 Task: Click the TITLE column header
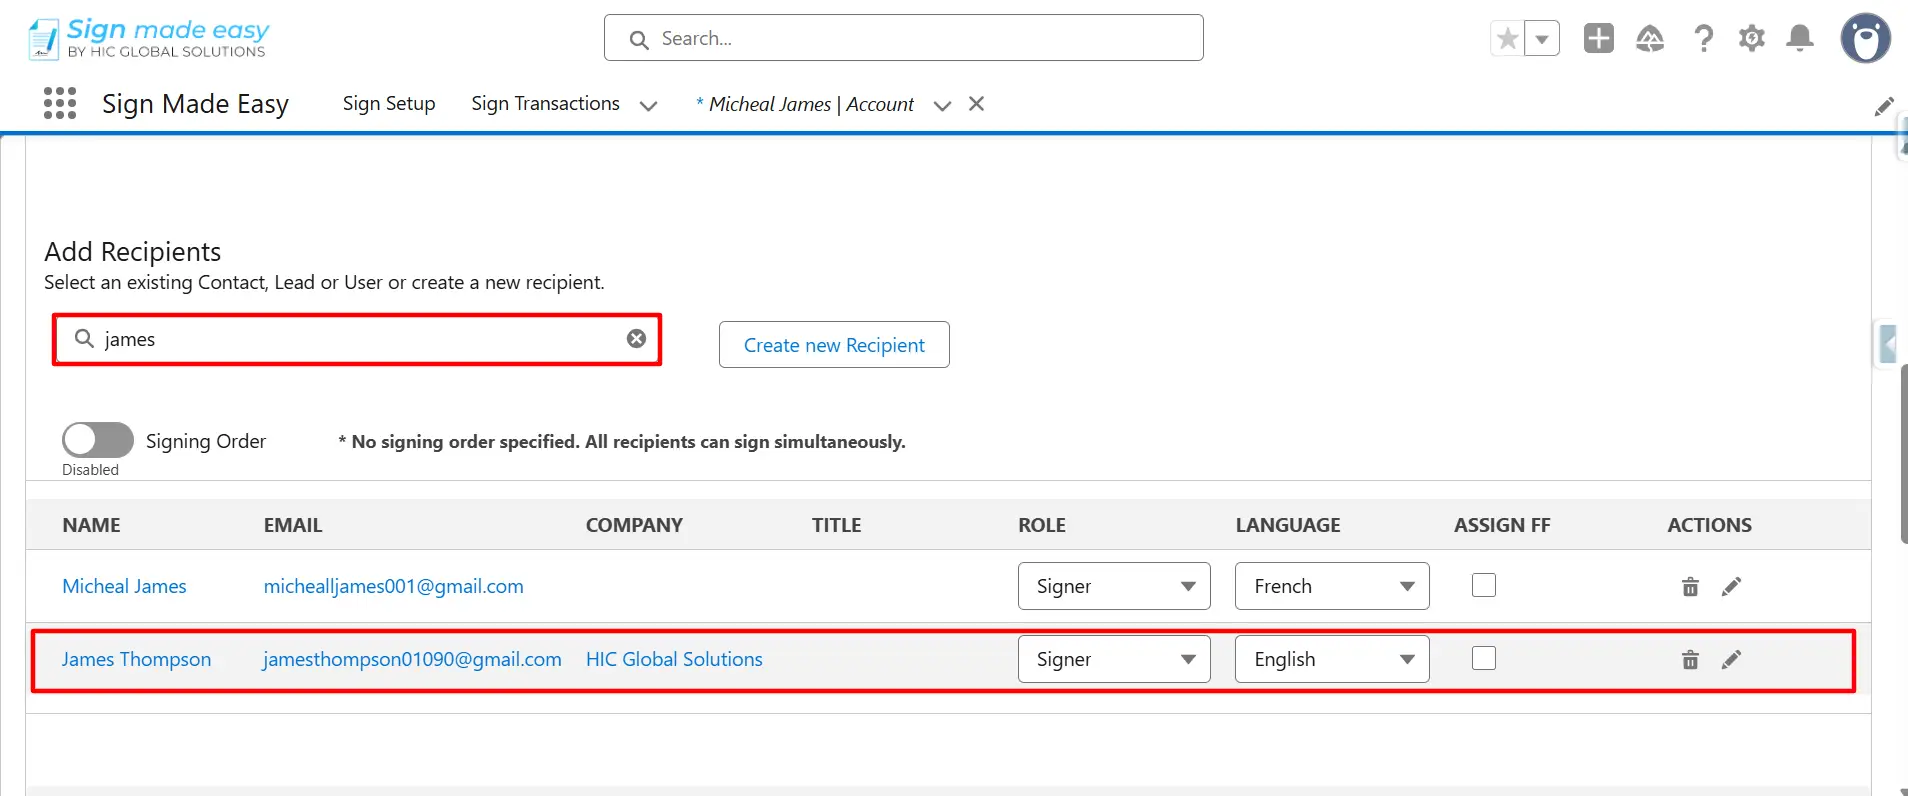pyautogui.click(x=836, y=525)
